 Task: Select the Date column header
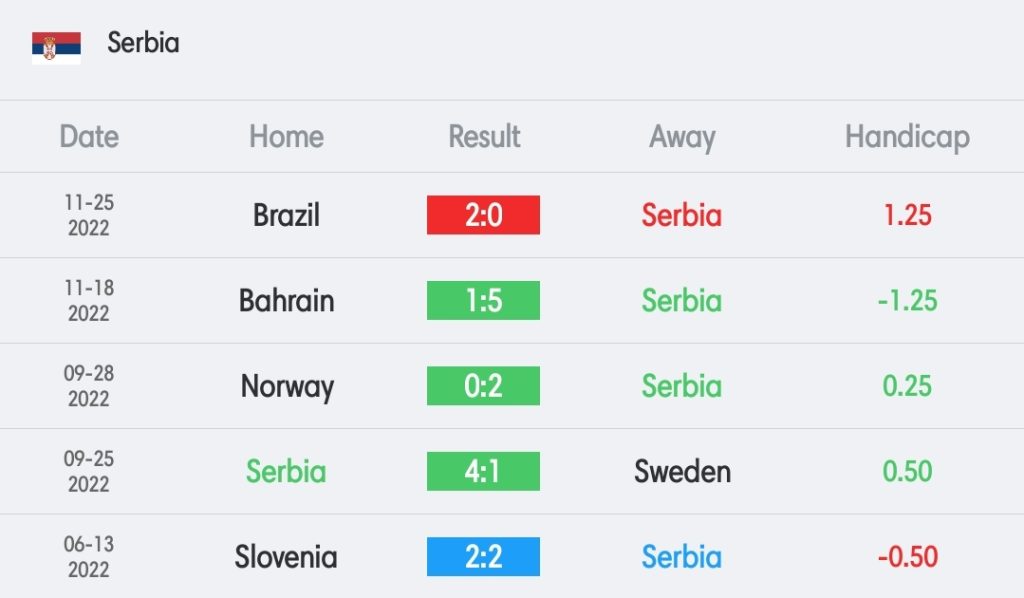[89, 136]
